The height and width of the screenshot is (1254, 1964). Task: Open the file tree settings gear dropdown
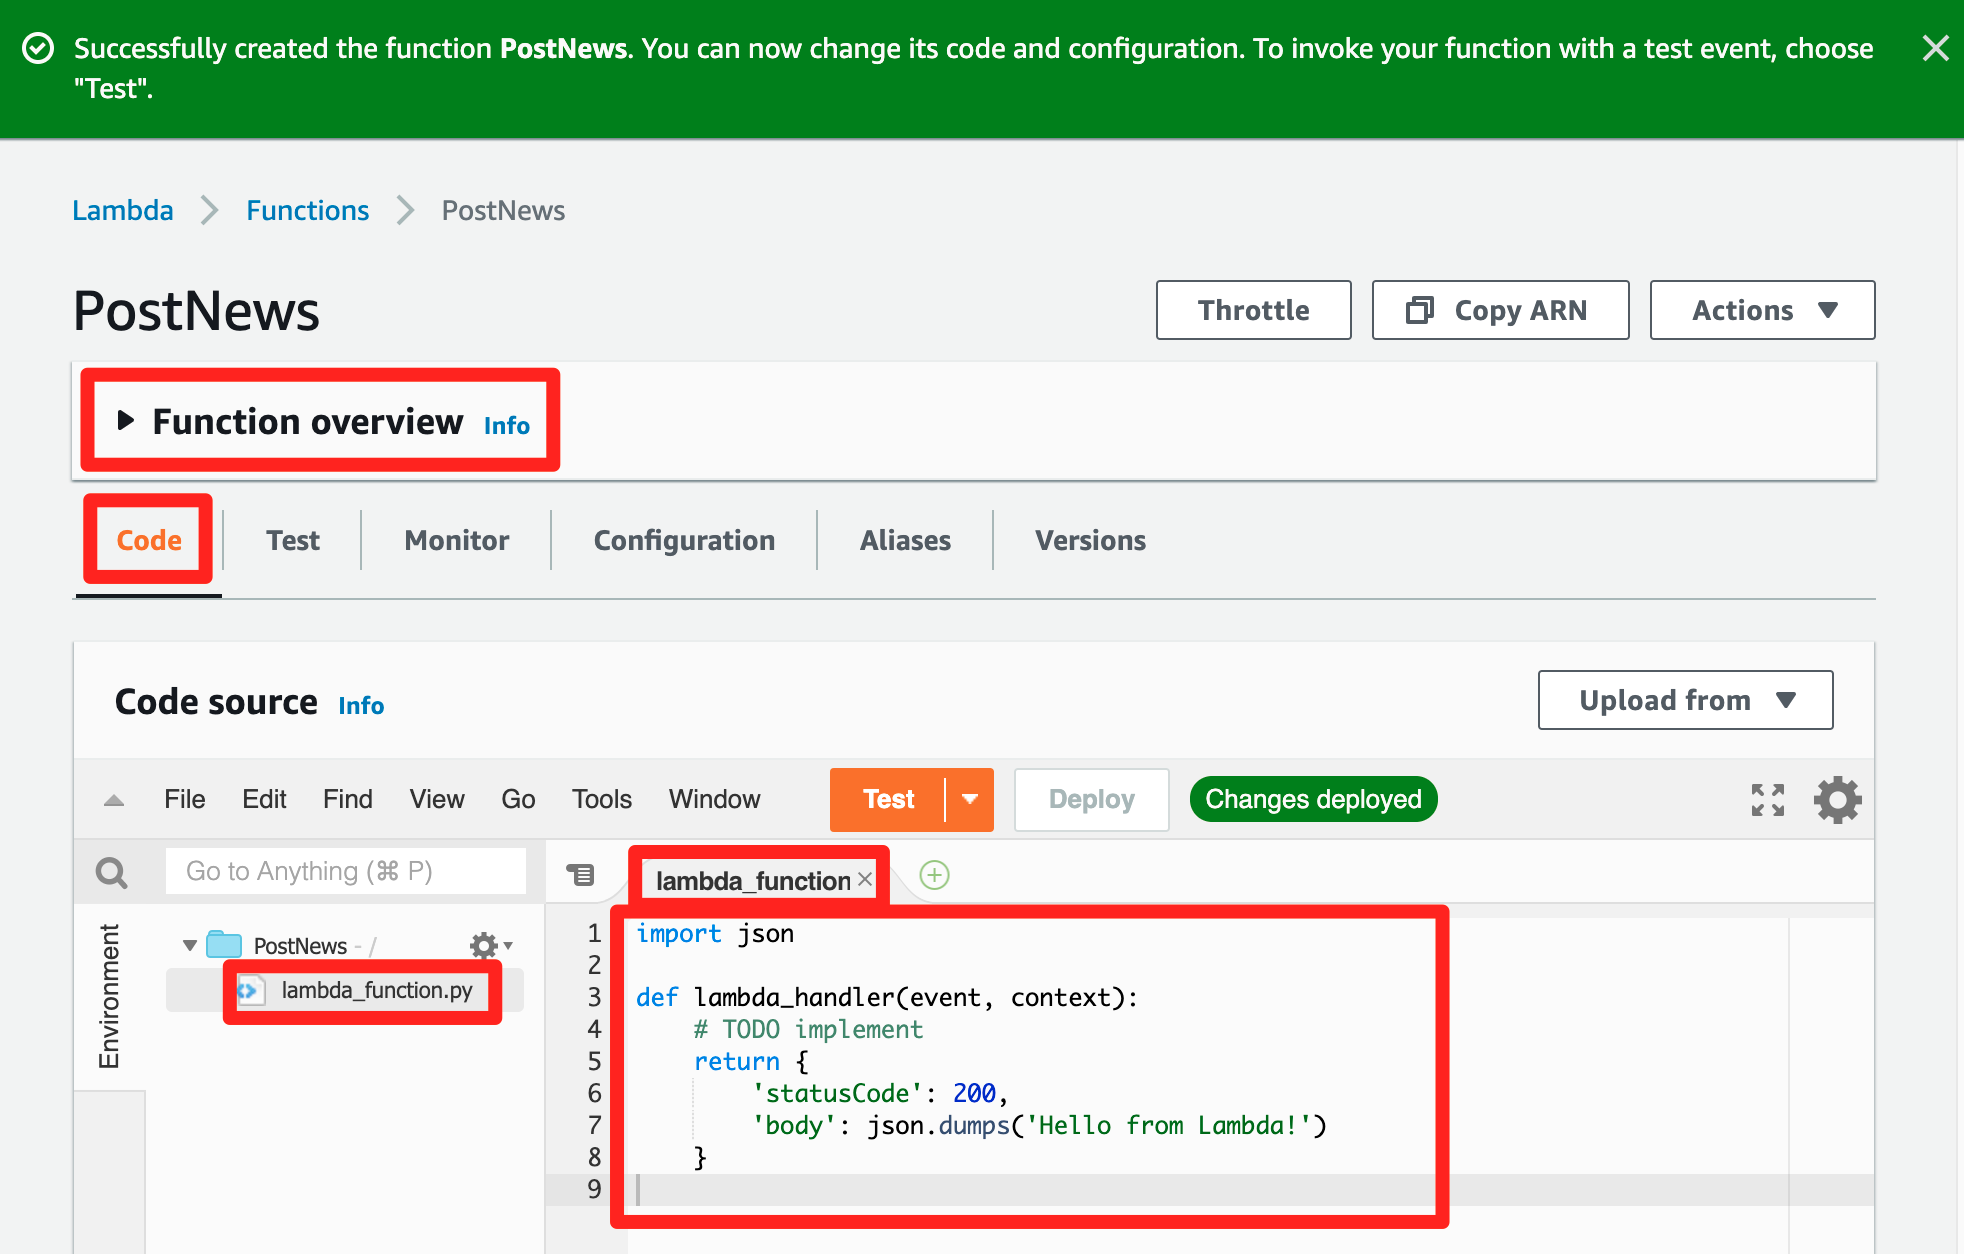[490, 945]
